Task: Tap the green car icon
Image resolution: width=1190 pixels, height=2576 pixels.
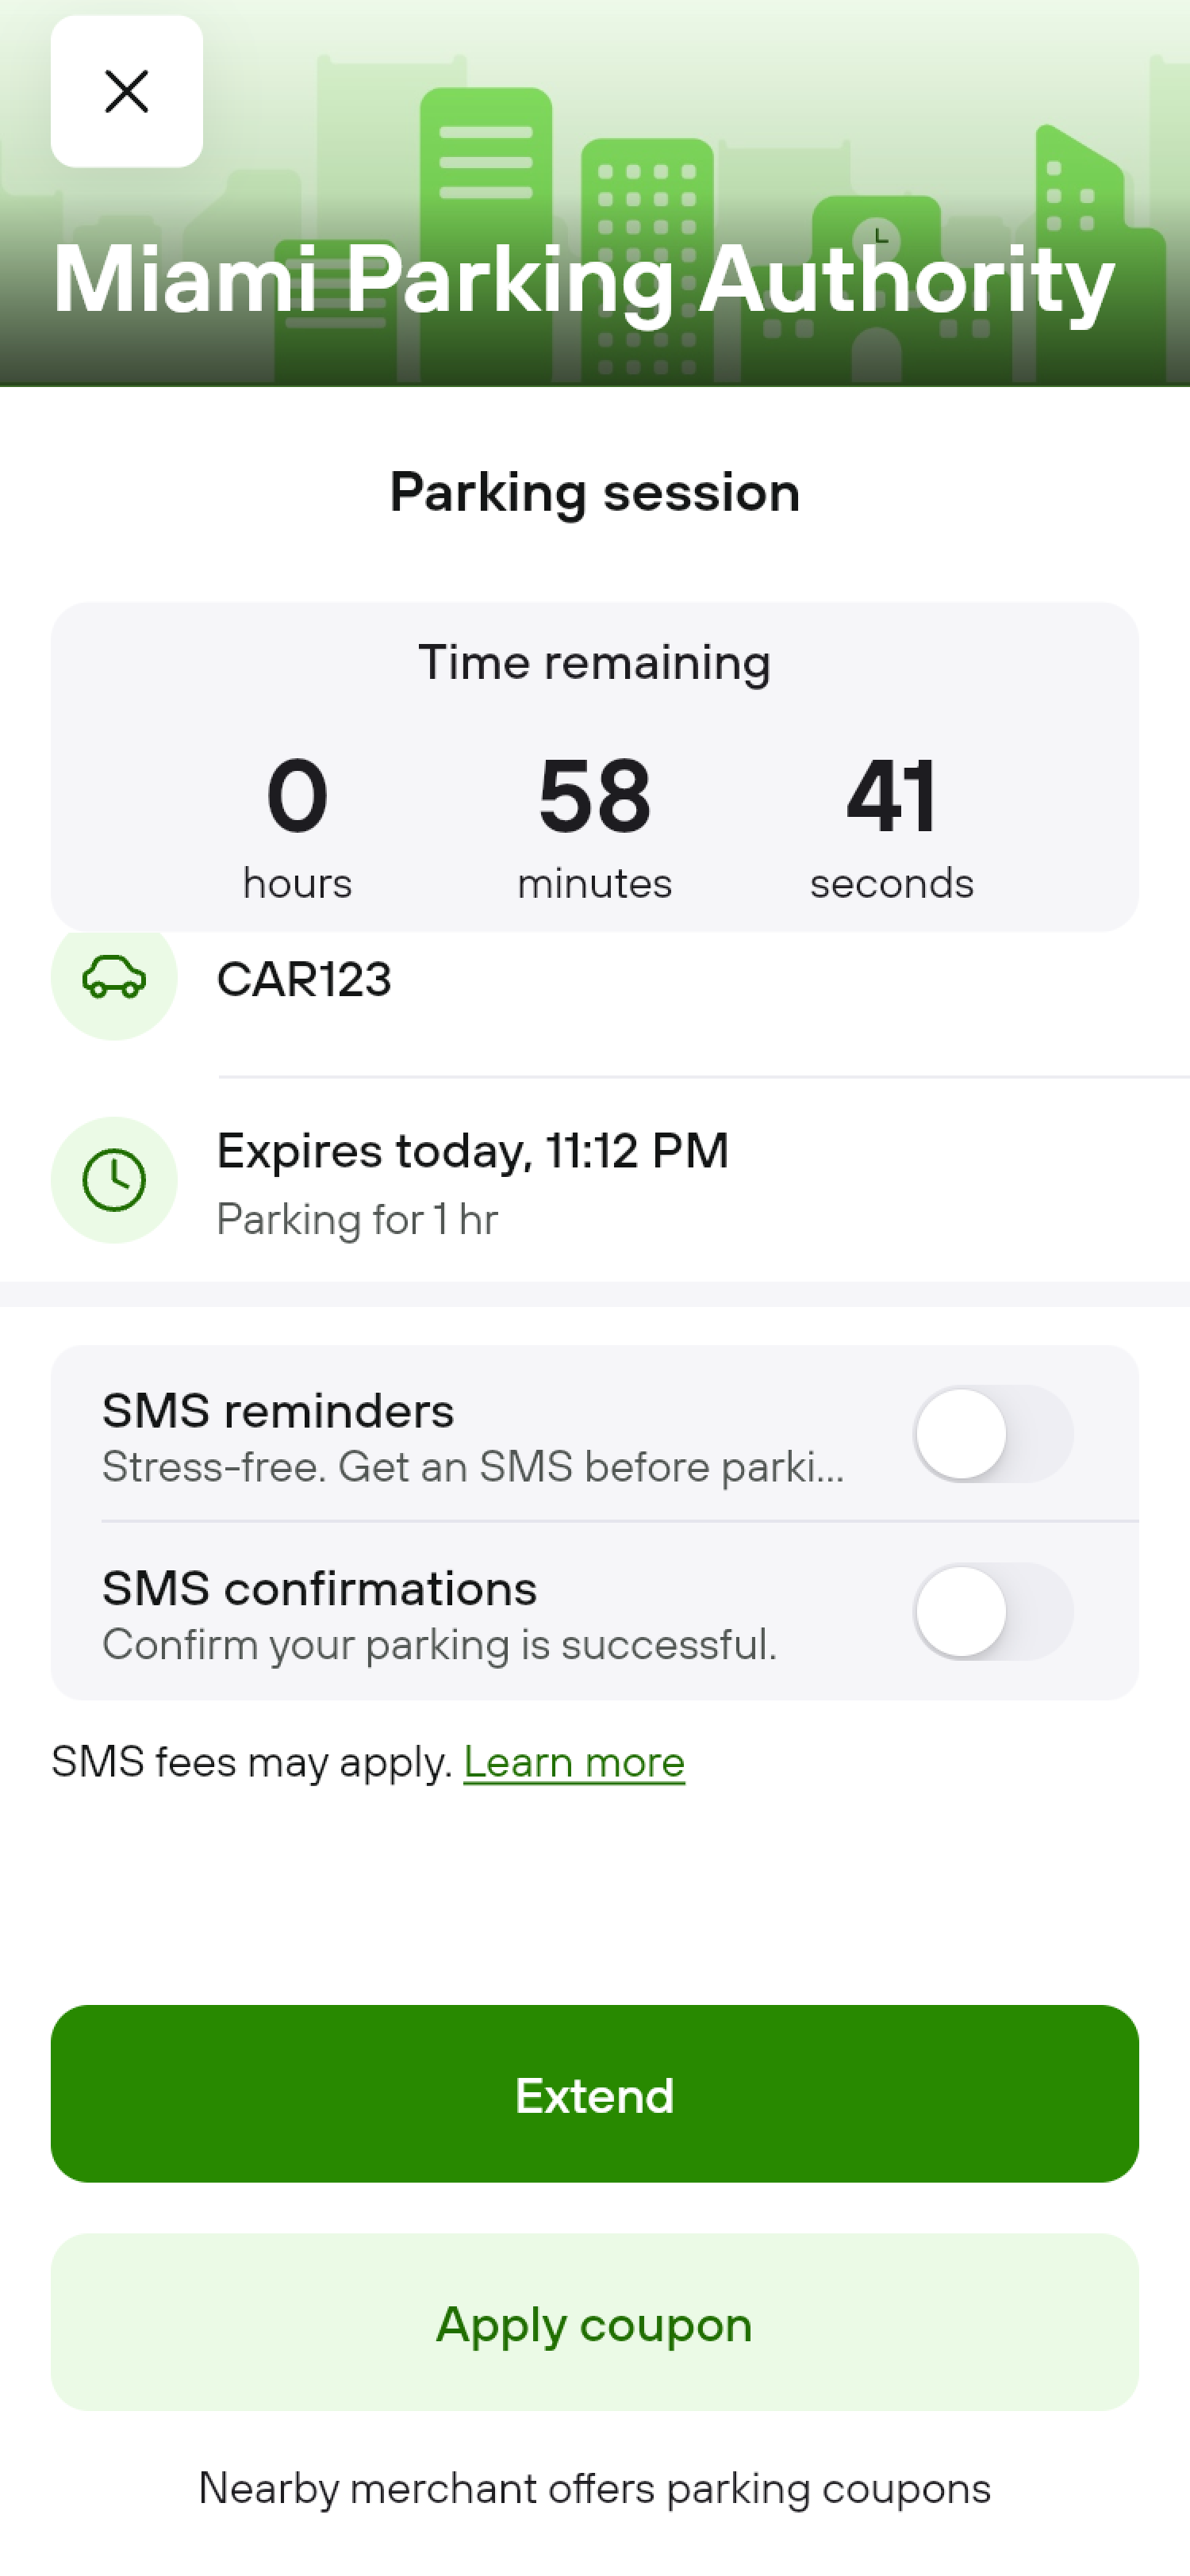Action: [114, 978]
